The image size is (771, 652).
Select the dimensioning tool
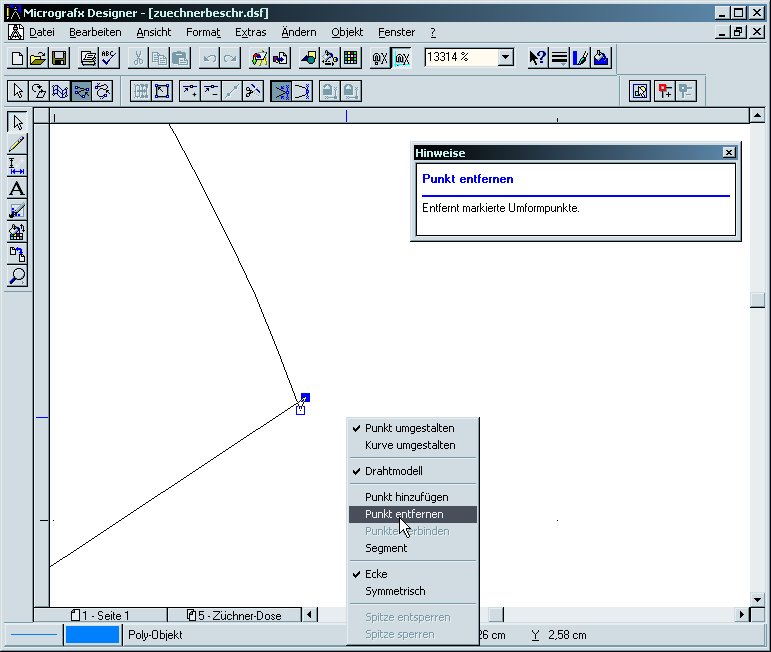coord(17,167)
